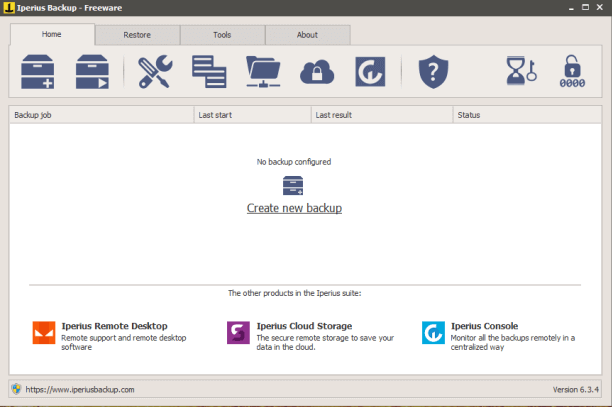Click the Backup job column header
This screenshot has height=407, width=612.
tap(100, 115)
